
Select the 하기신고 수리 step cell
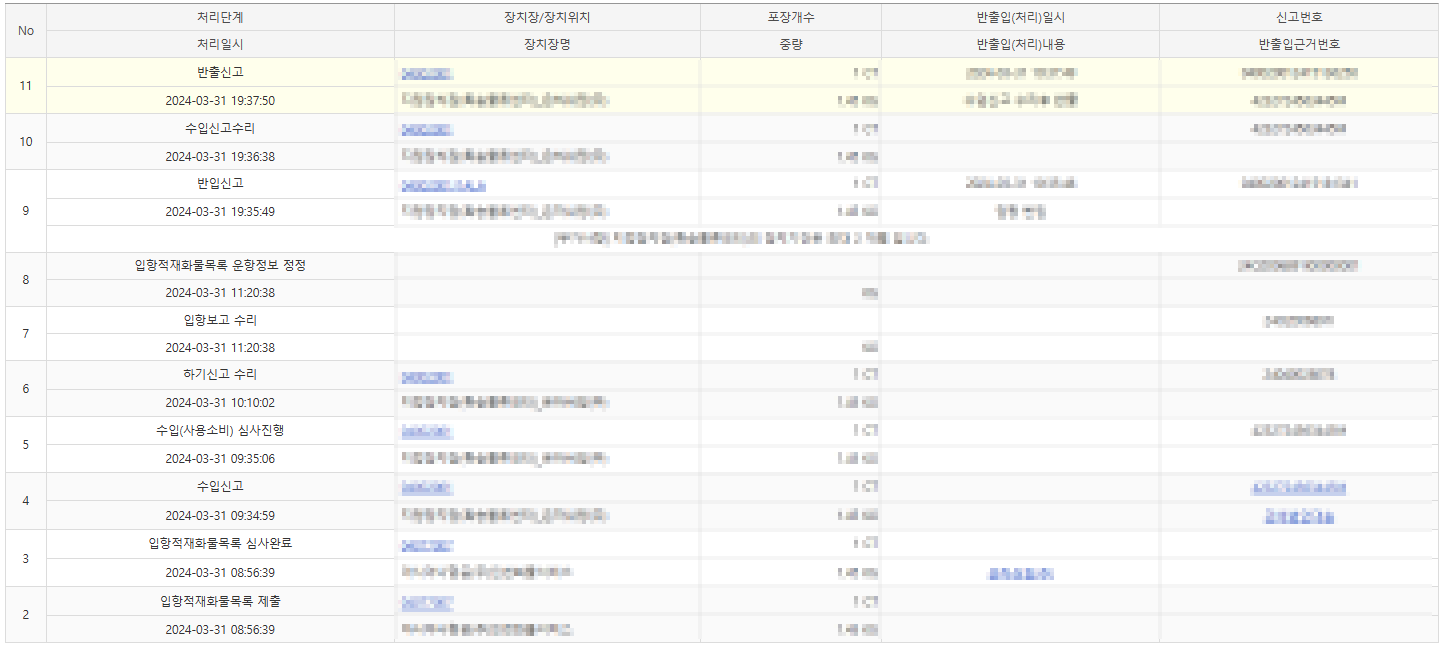220,375
